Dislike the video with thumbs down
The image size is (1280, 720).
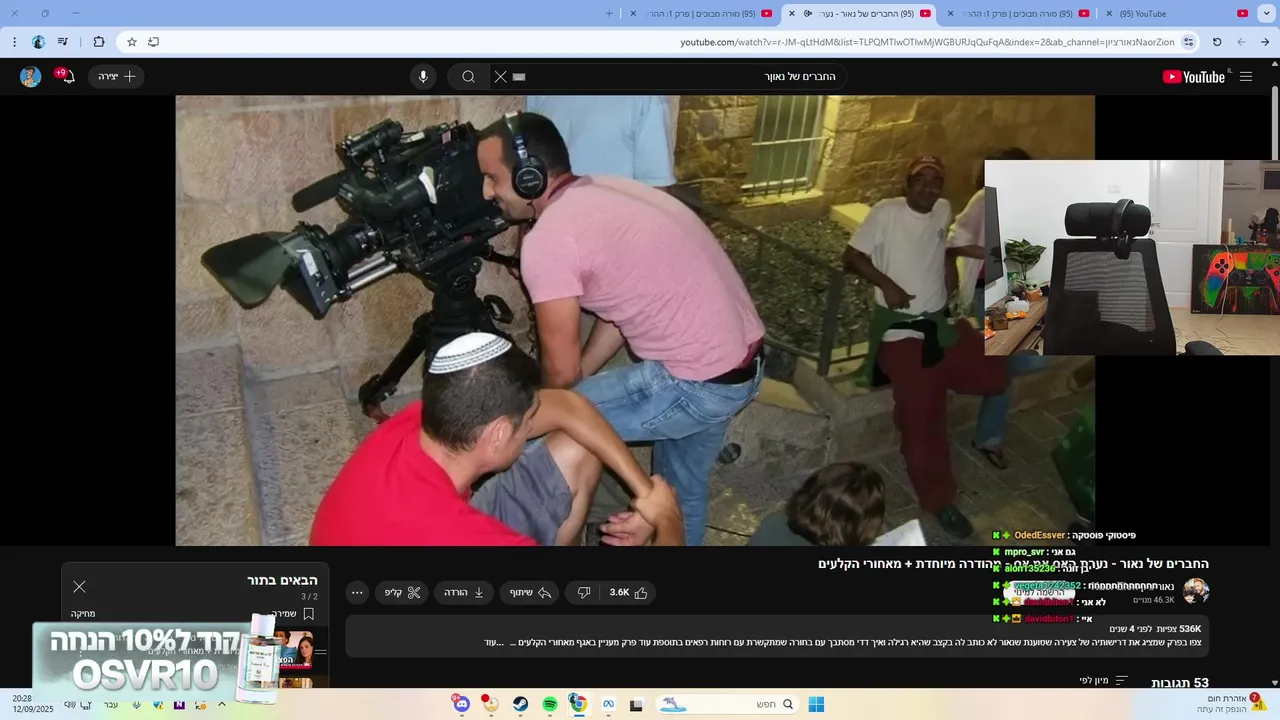coord(584,593)
